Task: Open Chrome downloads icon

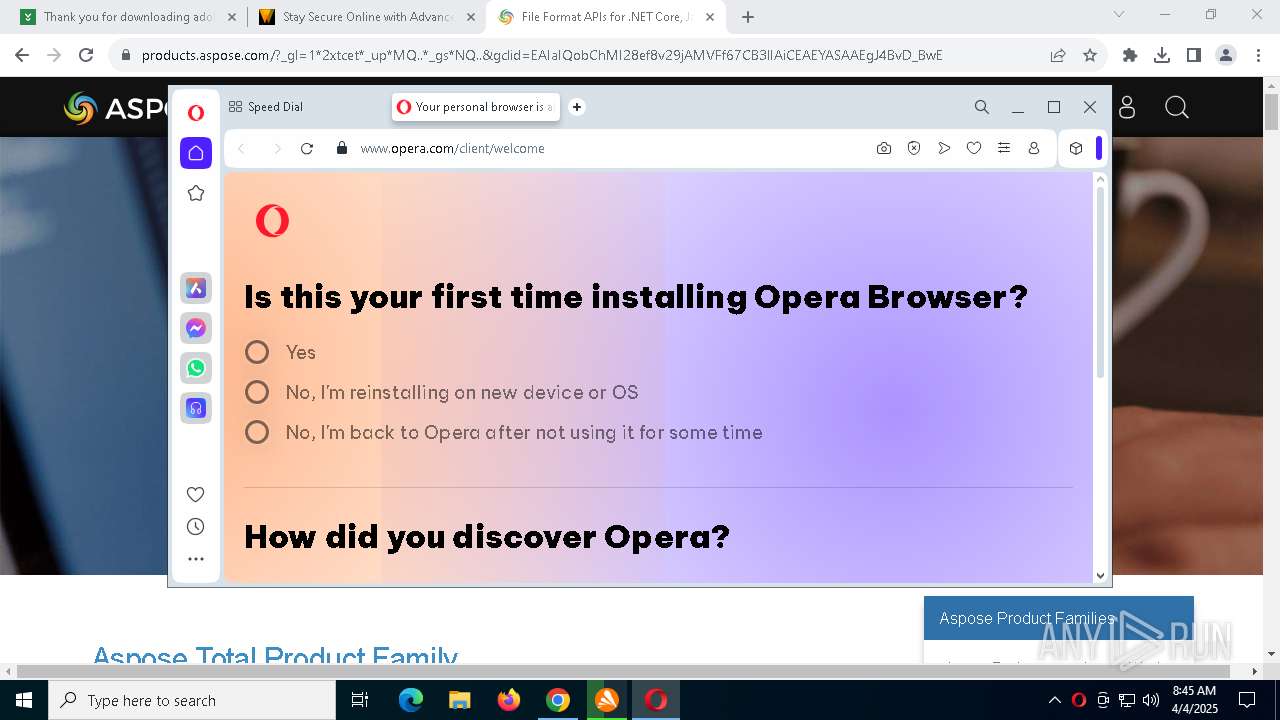Action: click(x=1162, y=56)
